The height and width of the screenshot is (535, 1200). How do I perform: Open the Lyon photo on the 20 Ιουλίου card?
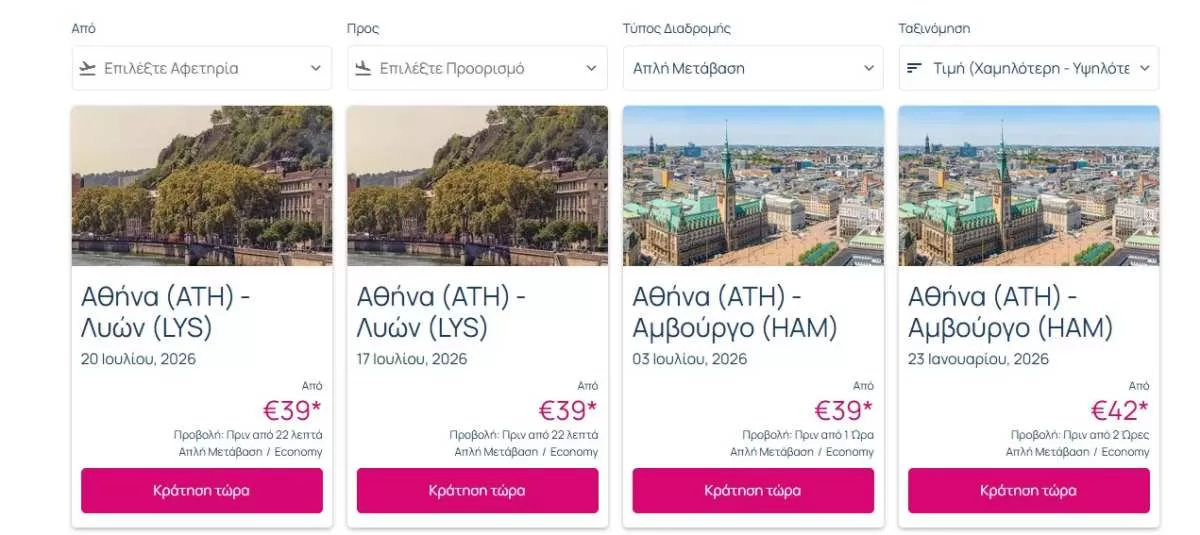202,185
